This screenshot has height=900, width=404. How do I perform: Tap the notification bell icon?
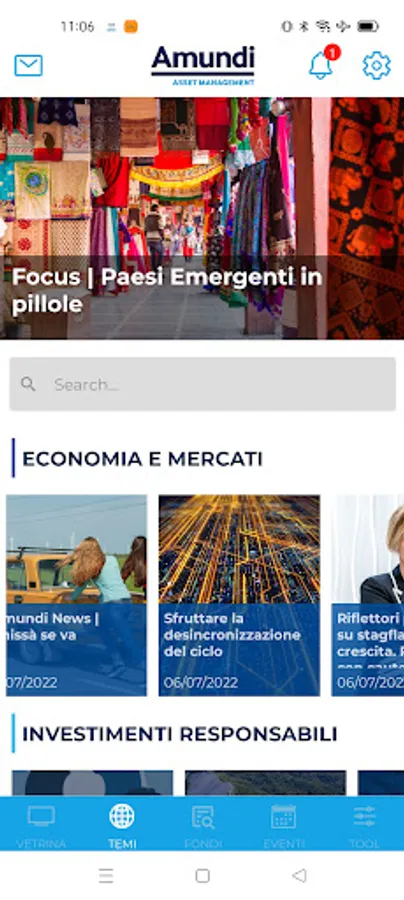(x=321, y=65)
